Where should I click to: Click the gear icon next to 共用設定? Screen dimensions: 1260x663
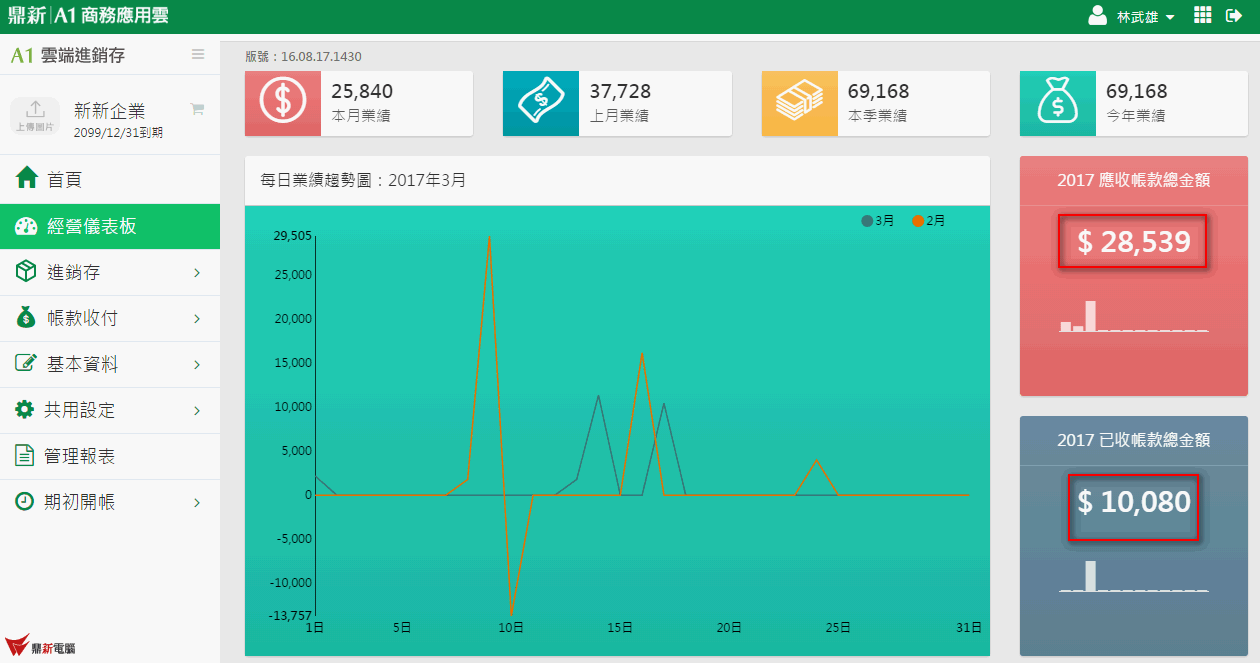point(25,409)
